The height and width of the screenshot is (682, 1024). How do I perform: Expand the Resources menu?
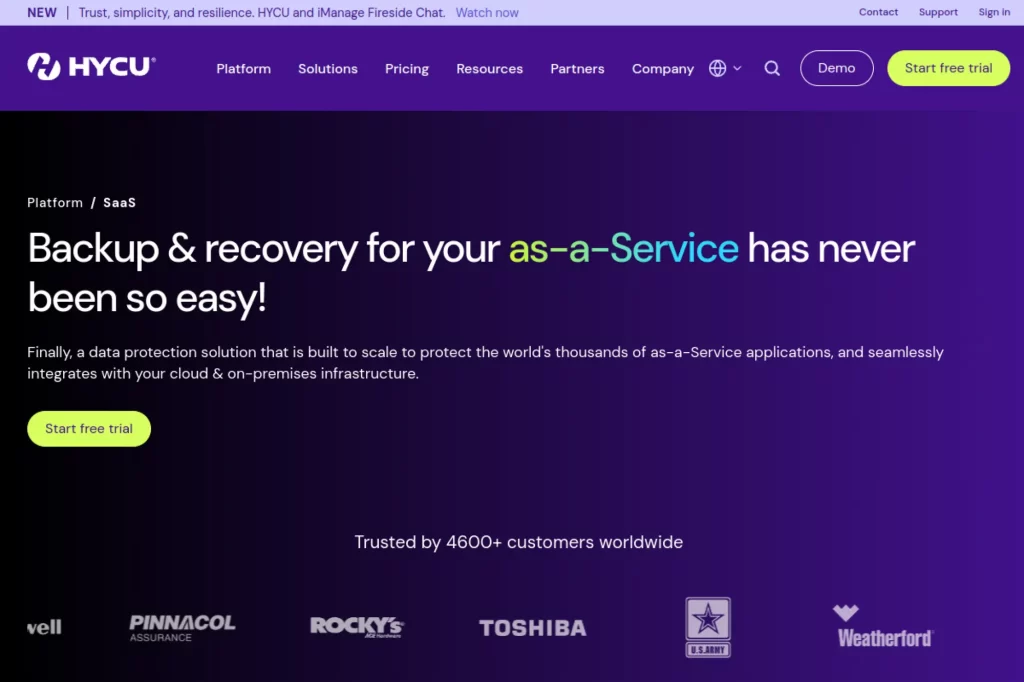[x=489, y=69]
